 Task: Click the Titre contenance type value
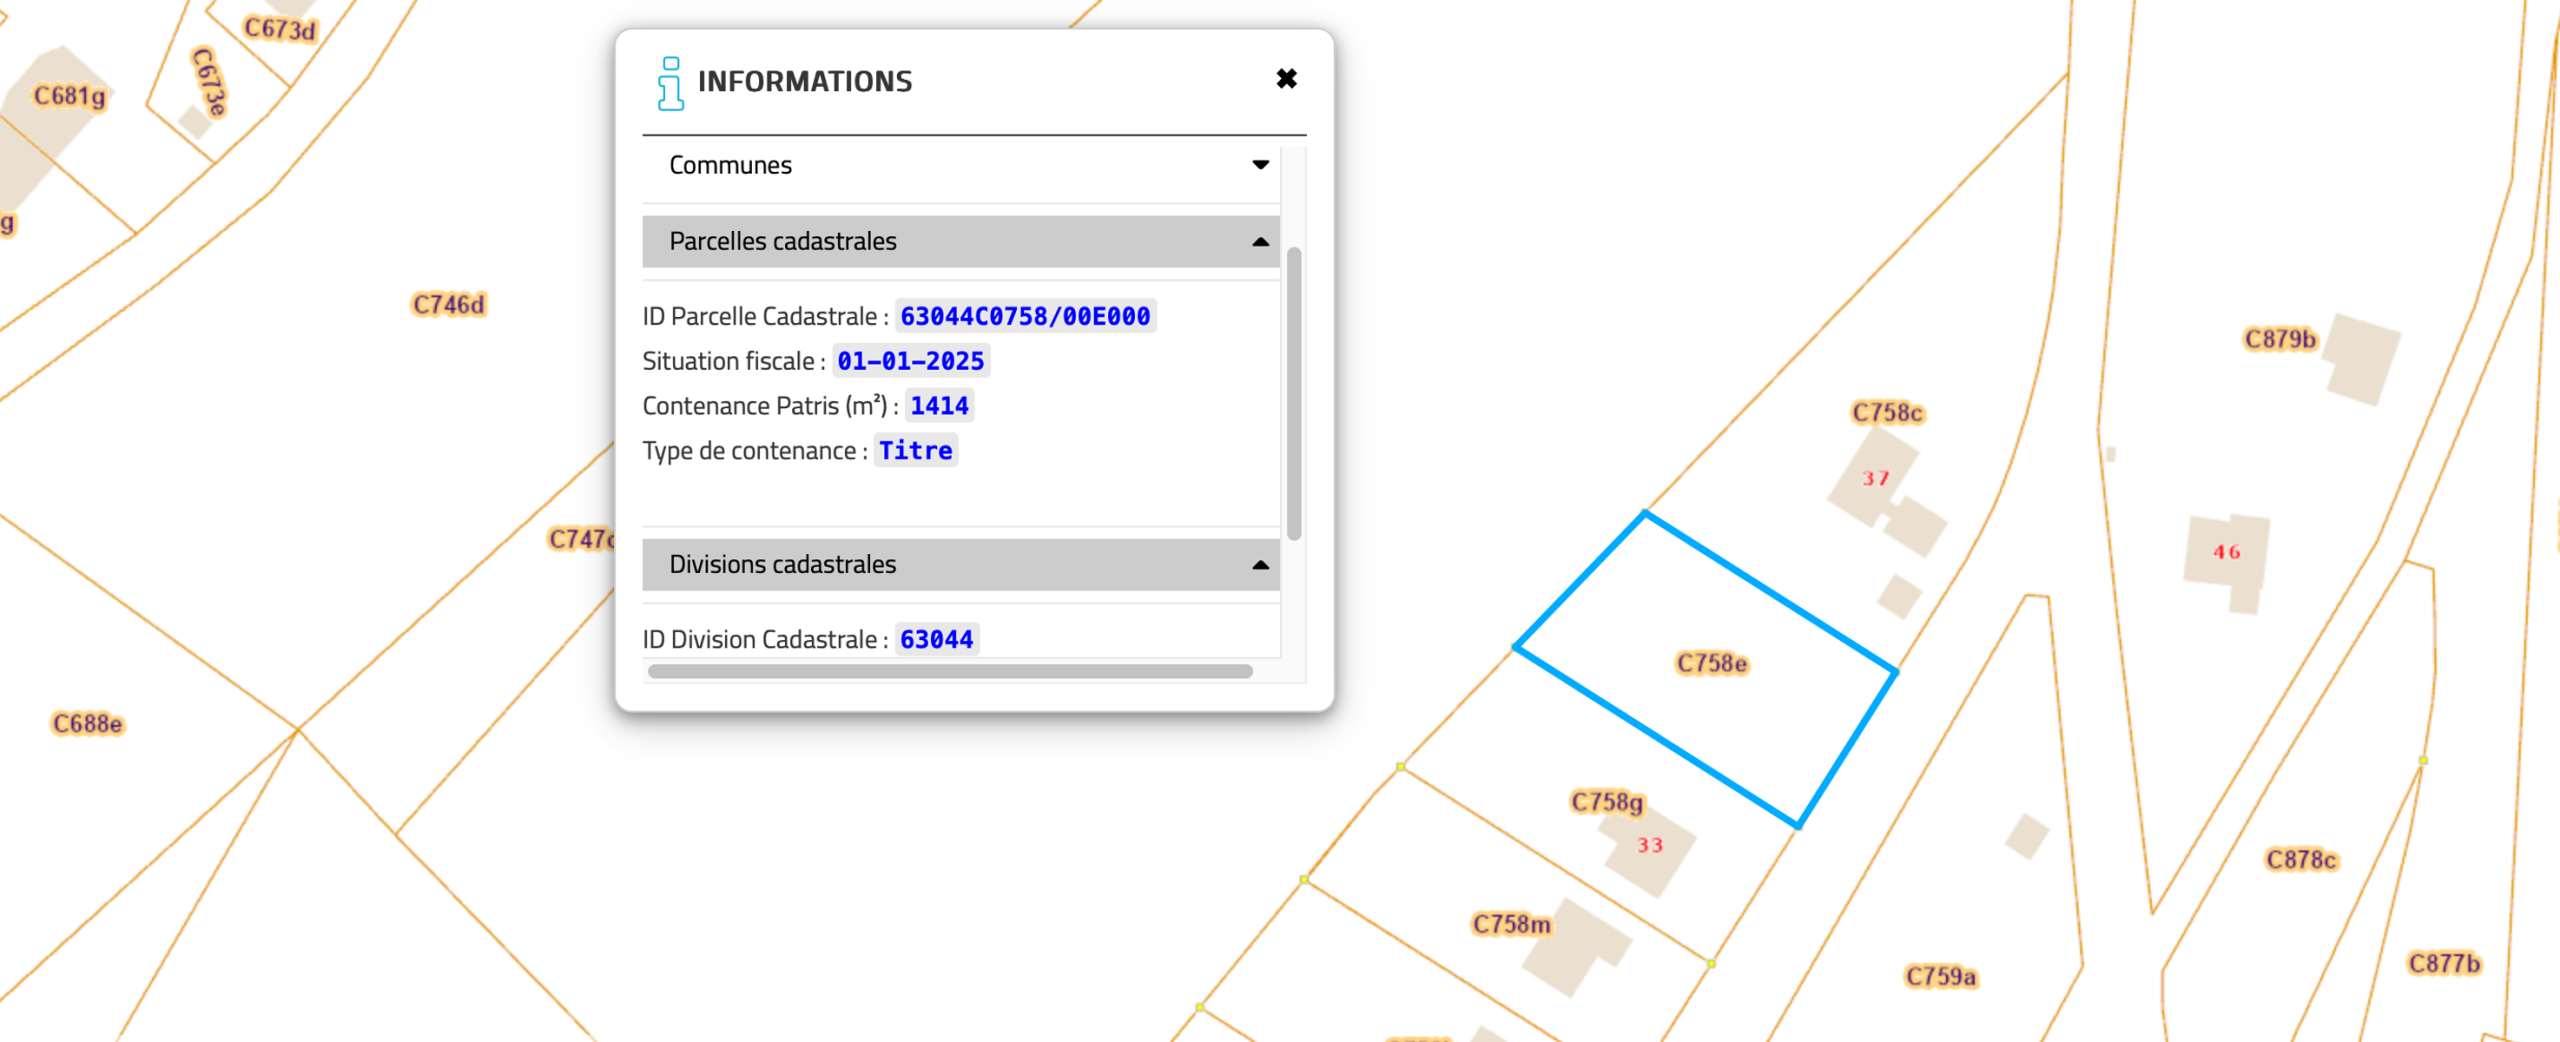click(x=915, y=451)
